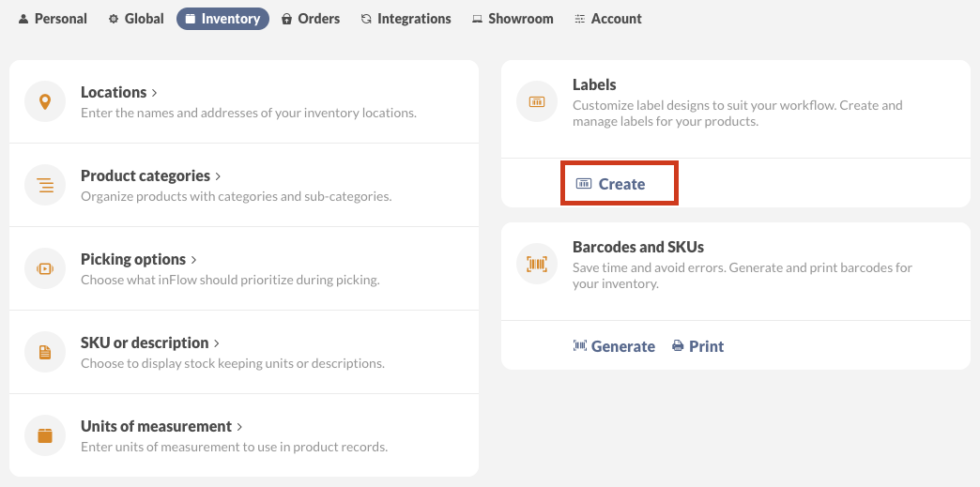Click the Units of measurement box icon

pos(45,435)
